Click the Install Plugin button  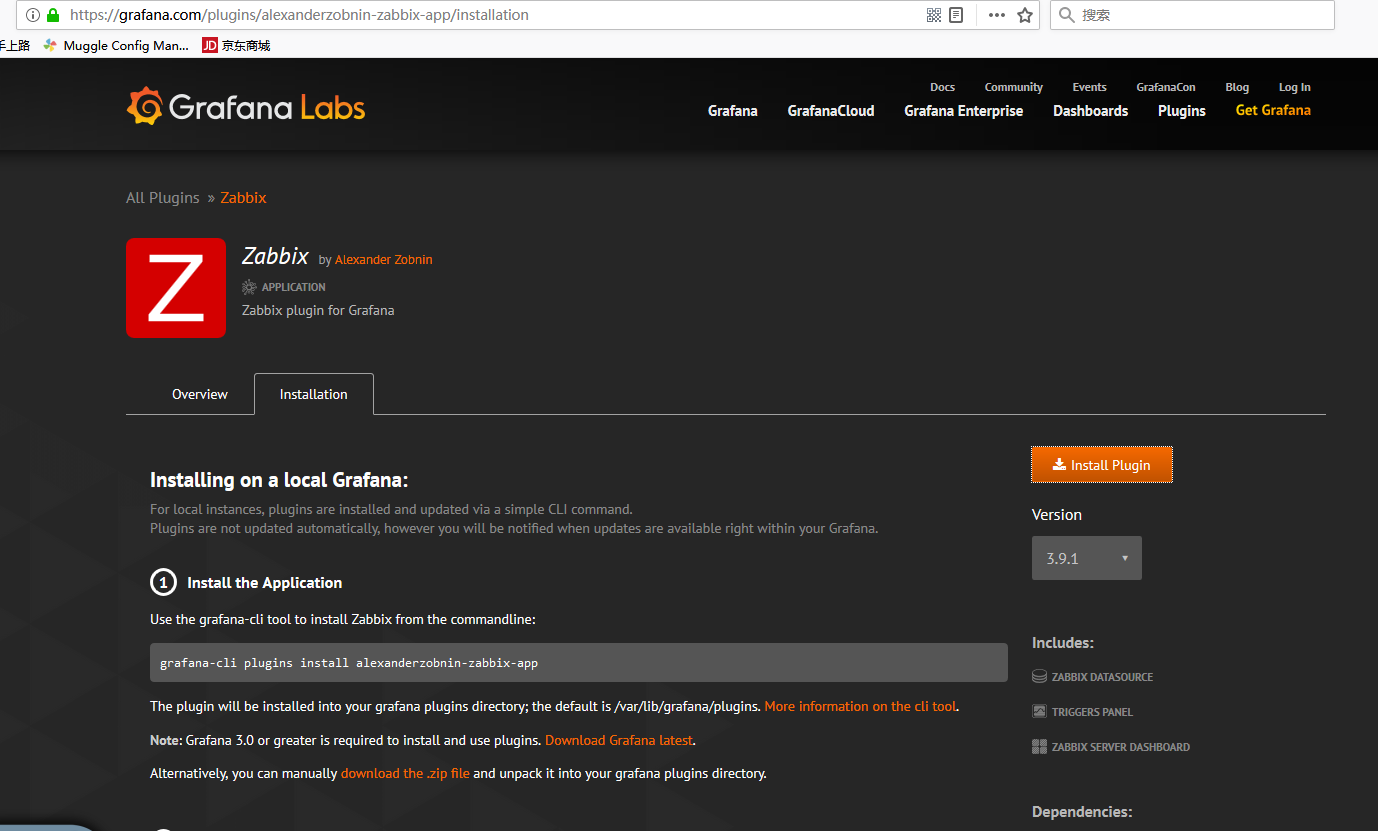pyautogui.click(x=1102, y=465)
